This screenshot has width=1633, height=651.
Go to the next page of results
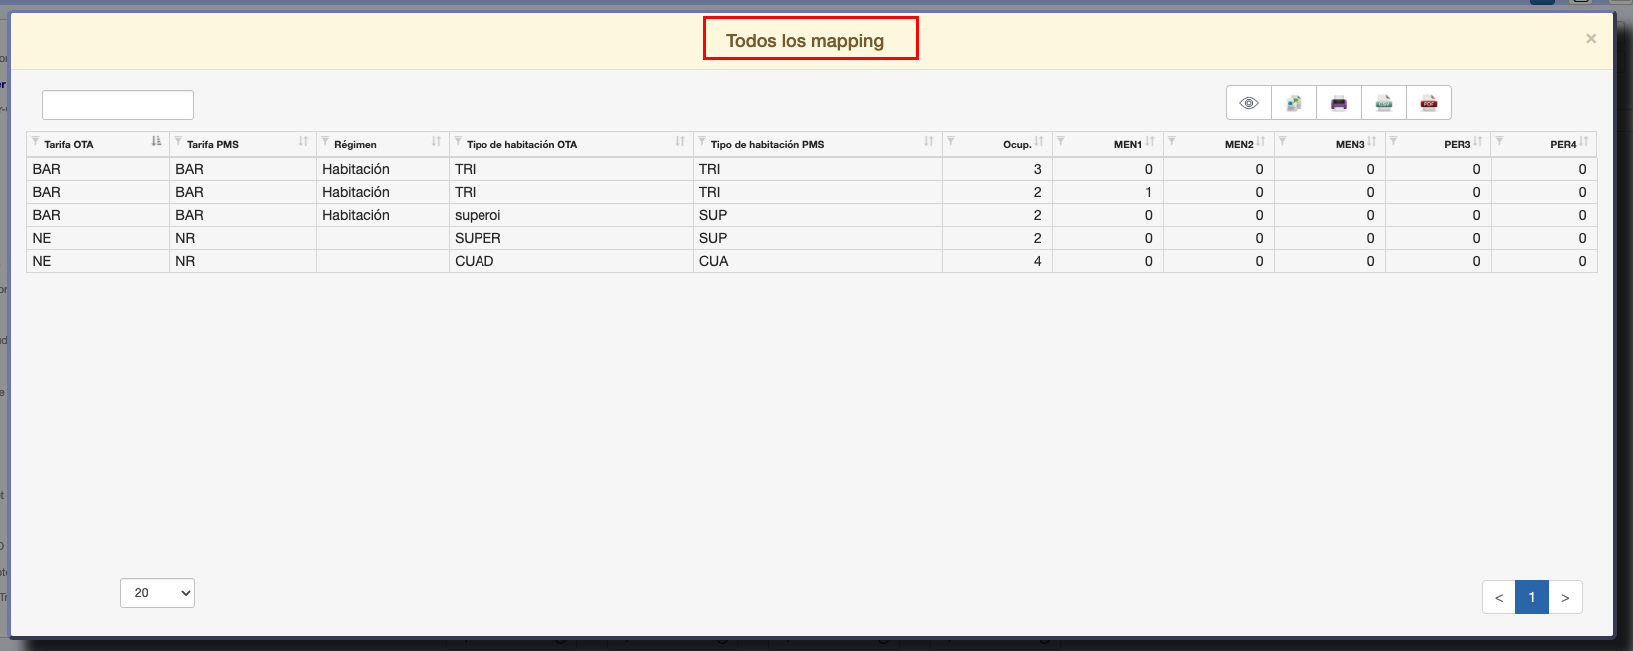coord(1565,597)
